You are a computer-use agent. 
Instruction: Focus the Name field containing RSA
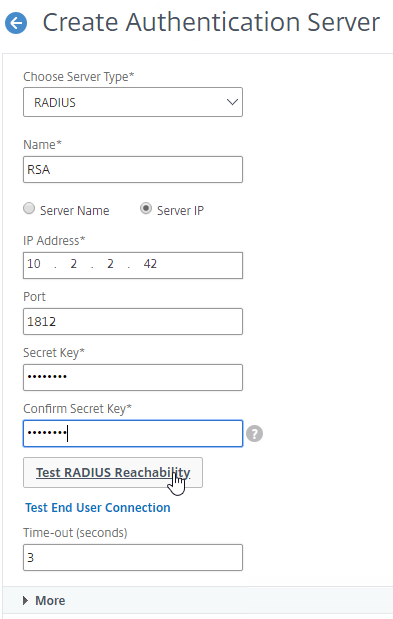pyautogui.click(x=133, y=170)
